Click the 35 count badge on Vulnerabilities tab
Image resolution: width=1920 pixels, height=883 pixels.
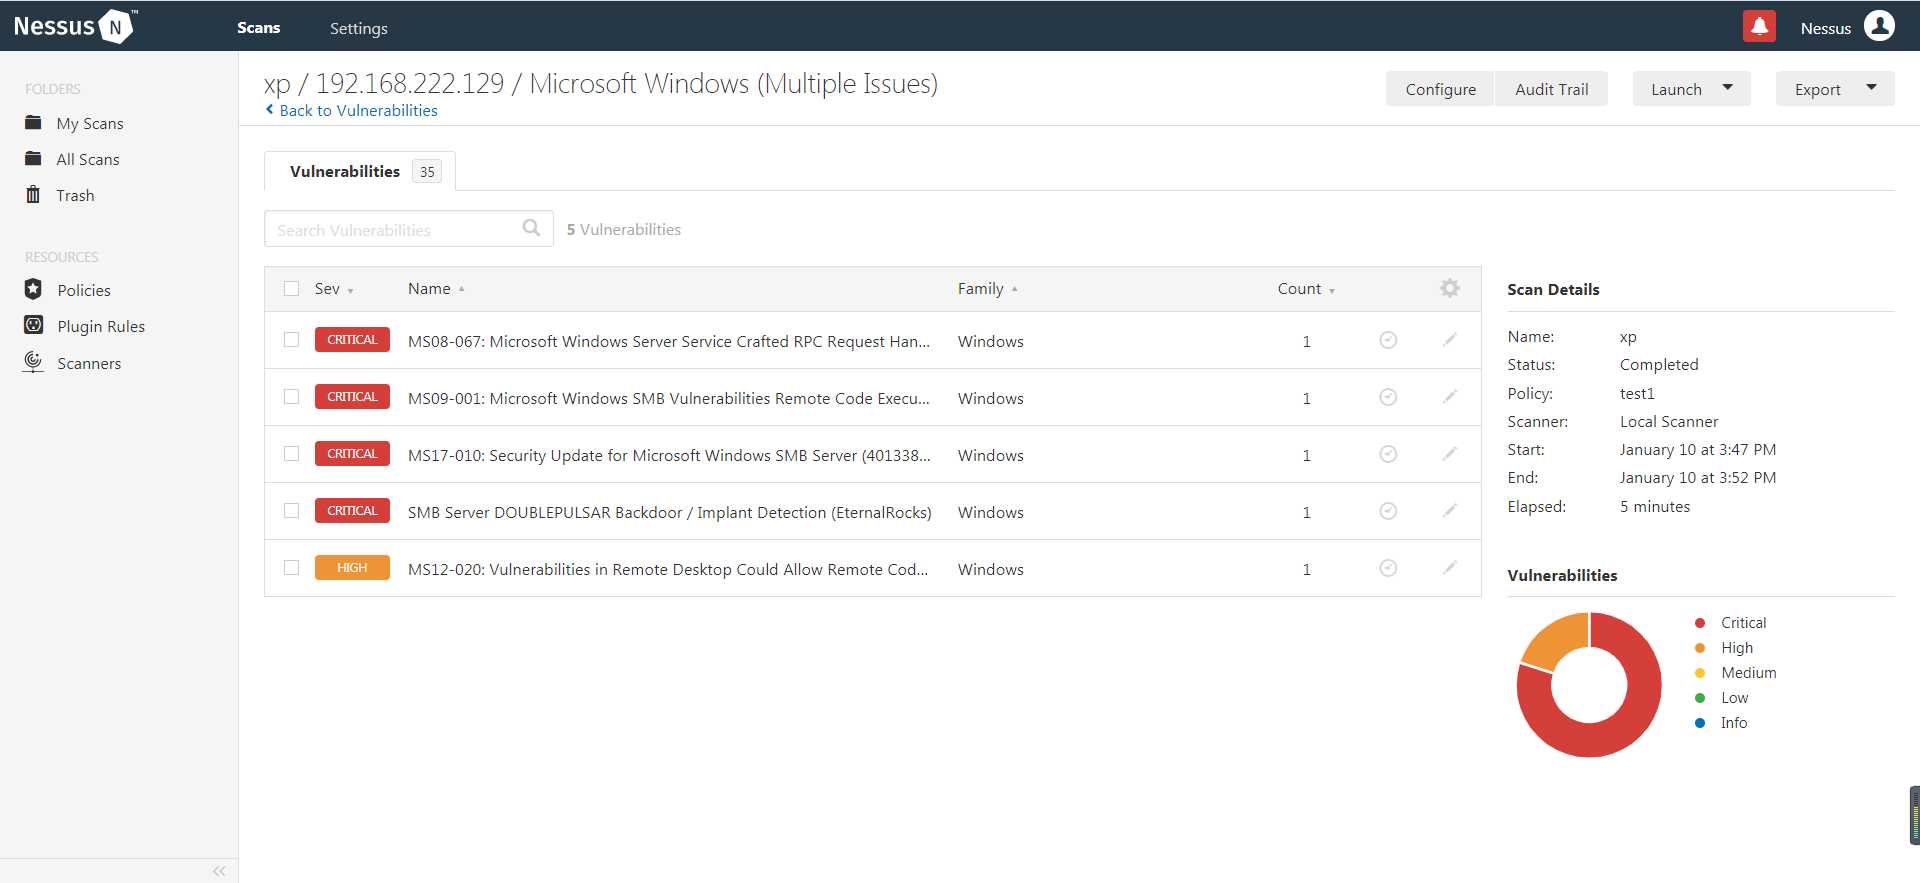click(427, 172)
